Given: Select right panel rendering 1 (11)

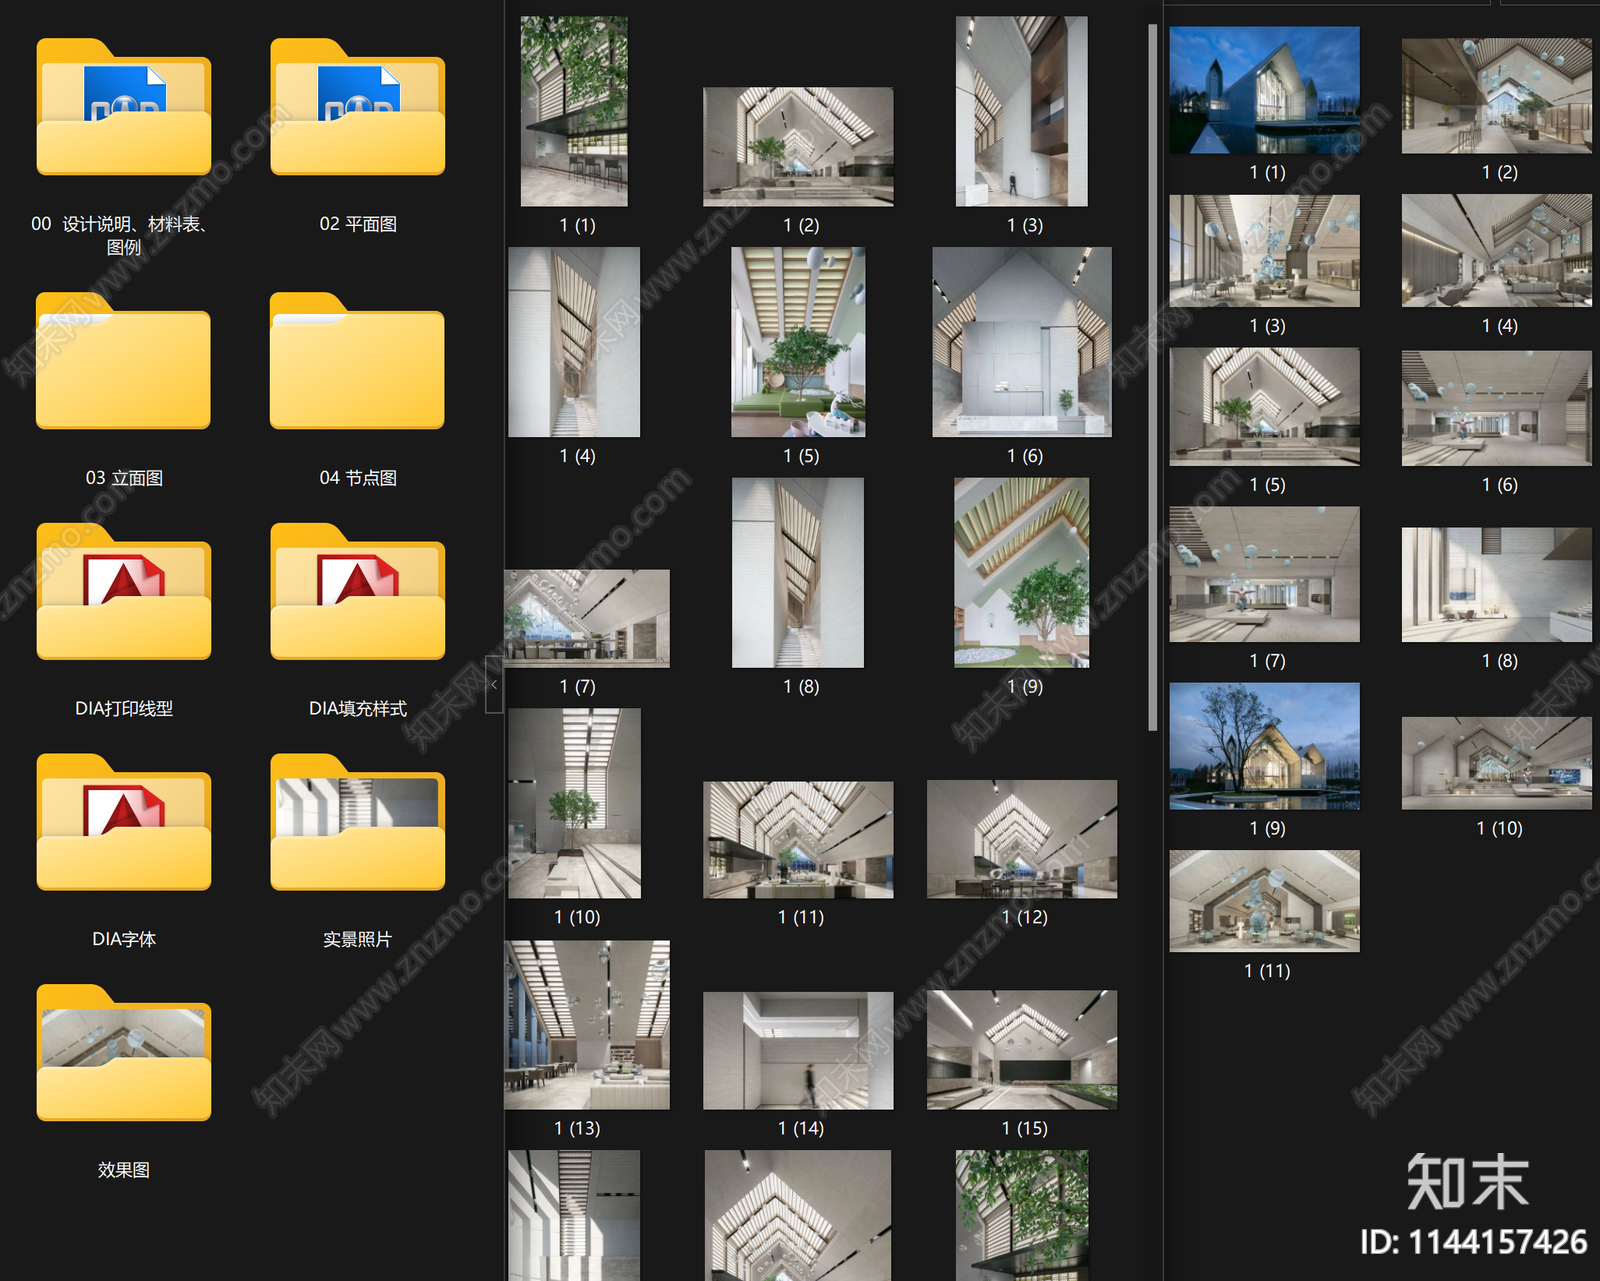Looking at the screenshot, I should (x=1264, y=901).
